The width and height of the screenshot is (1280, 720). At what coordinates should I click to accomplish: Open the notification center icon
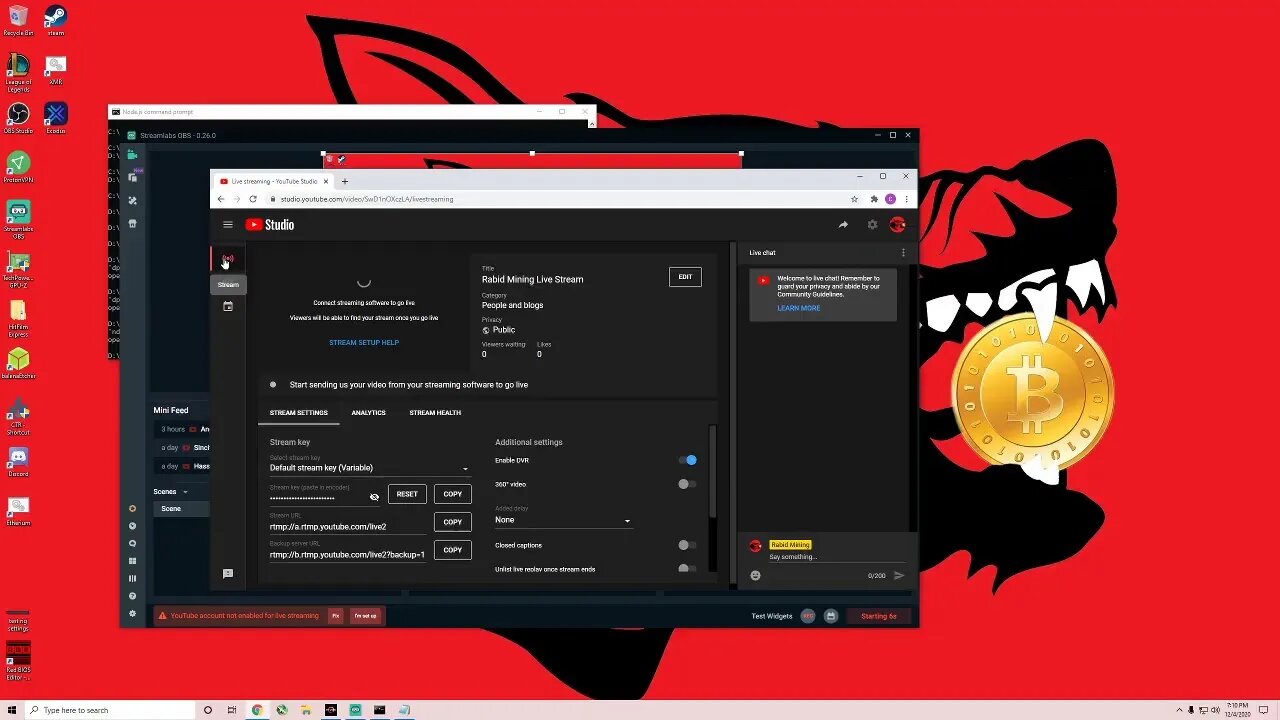click(x=1266, y=710)
